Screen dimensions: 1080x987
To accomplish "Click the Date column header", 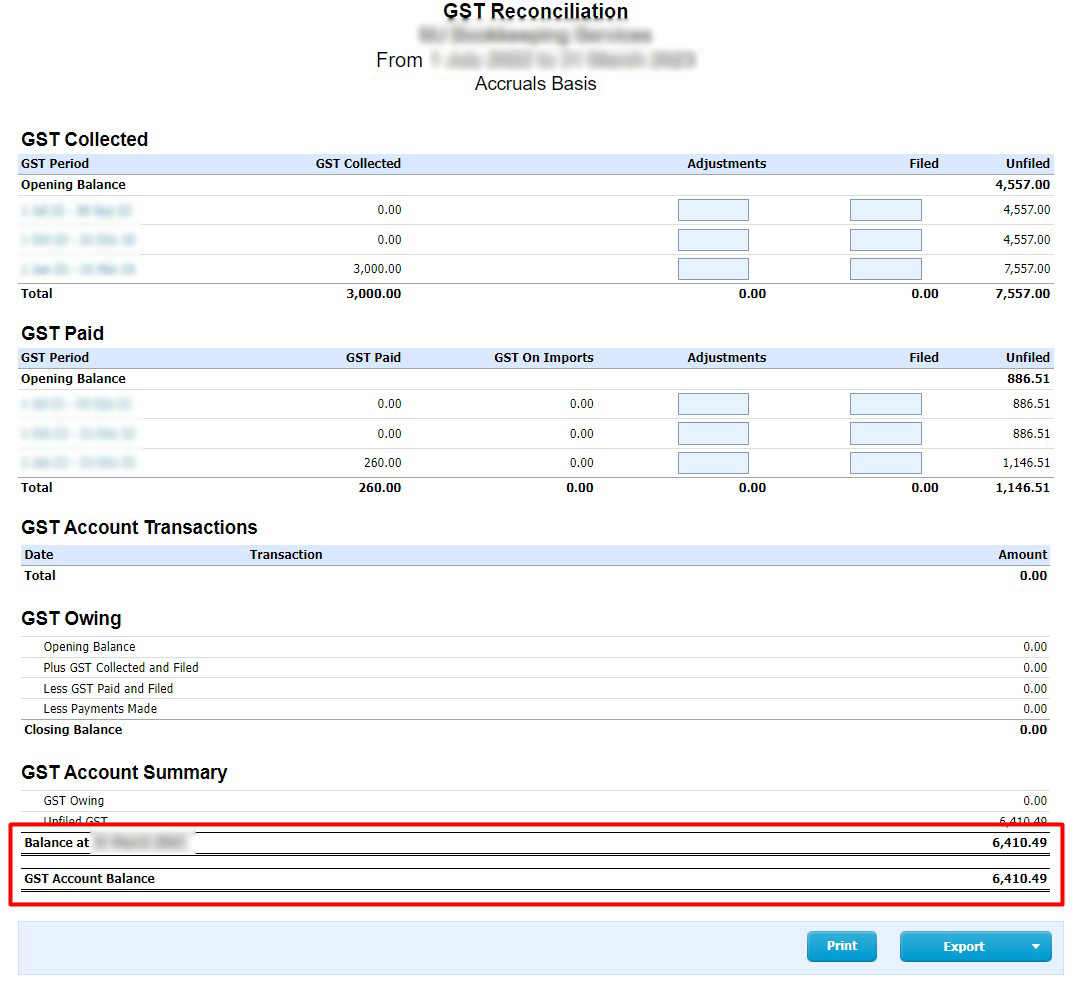I will coord(39,554).
